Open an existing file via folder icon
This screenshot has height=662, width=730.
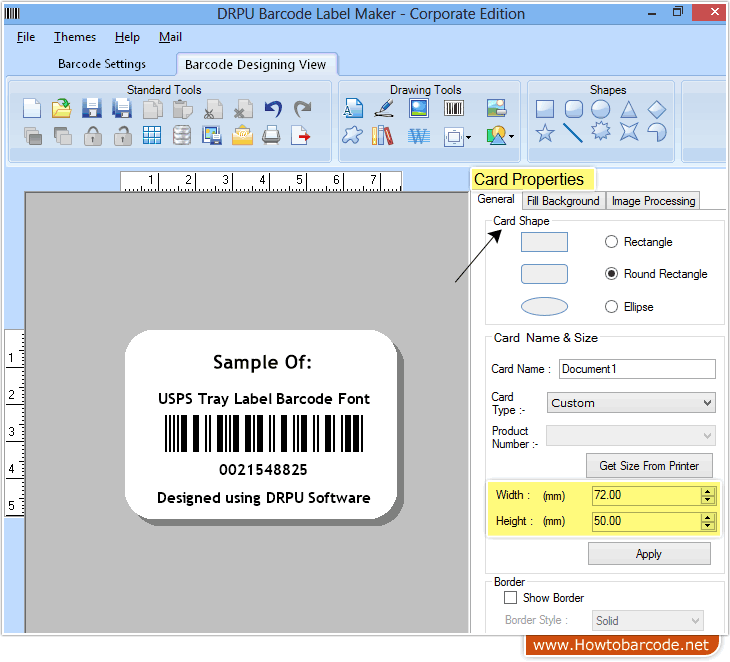(61, 109)
